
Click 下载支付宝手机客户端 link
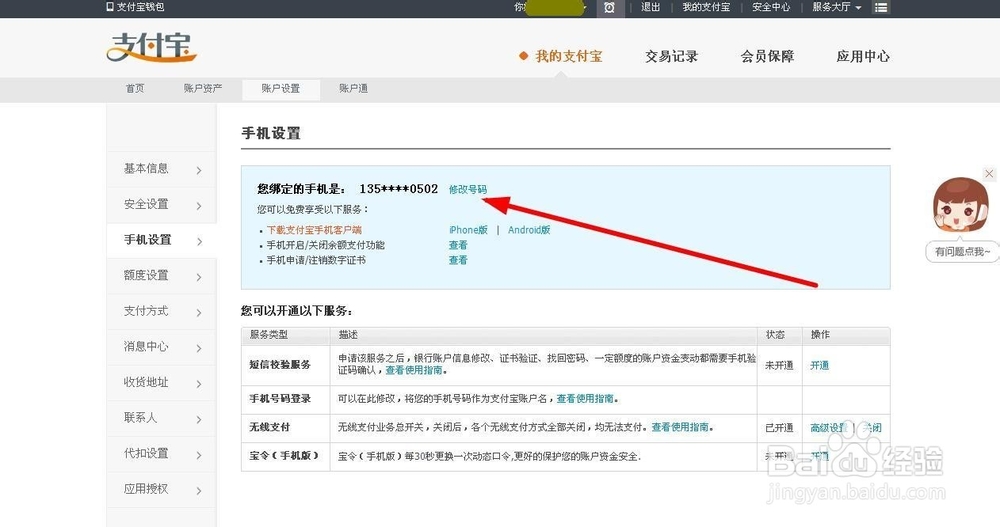(x=314, y=230)
